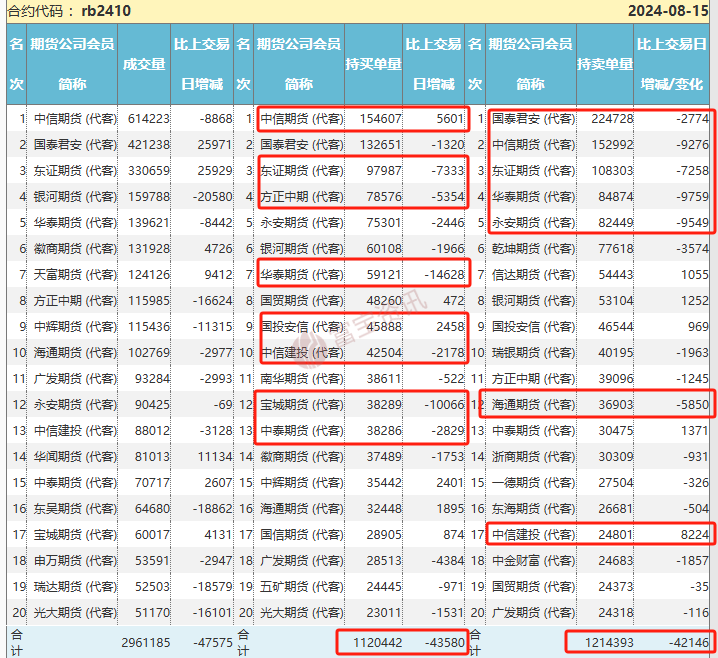The width and height of the screenshot is (718, 658).
Task: Click short position value 82449
Action: 616,223
